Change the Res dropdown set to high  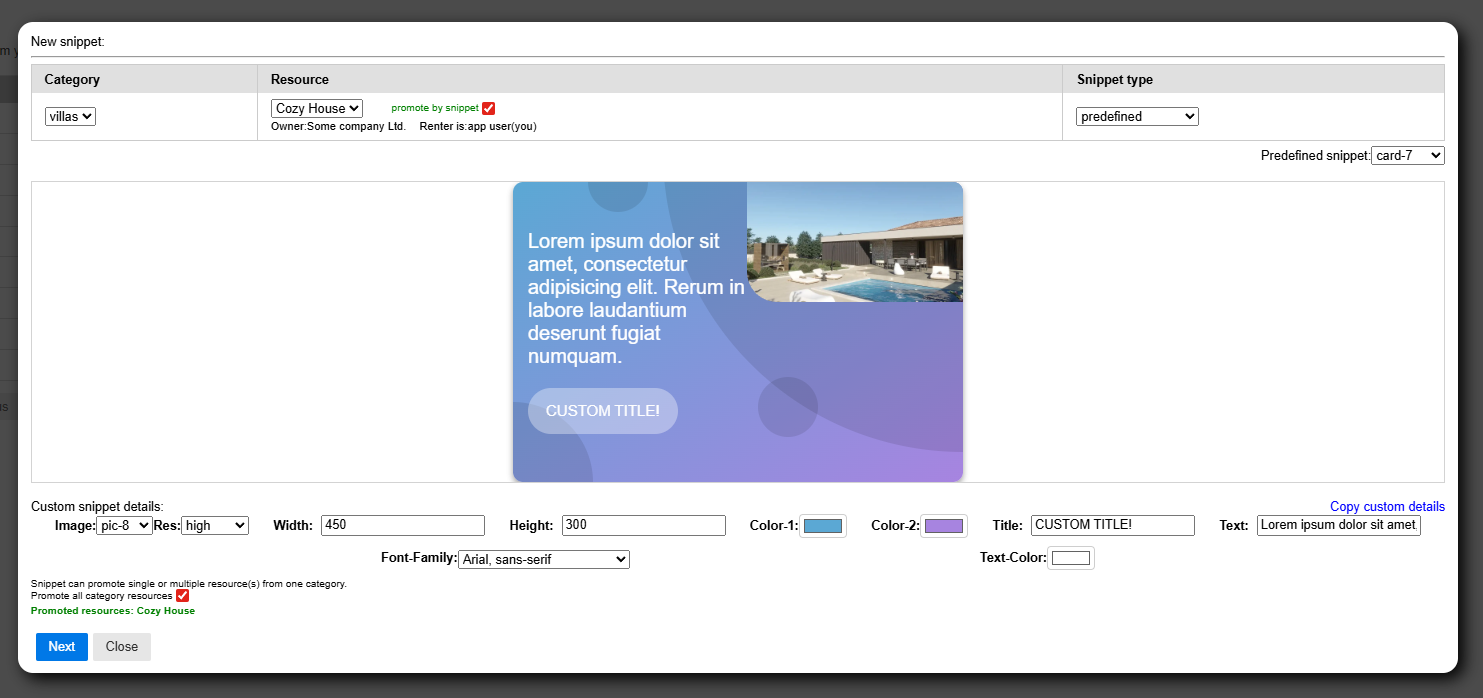[214, 526]
